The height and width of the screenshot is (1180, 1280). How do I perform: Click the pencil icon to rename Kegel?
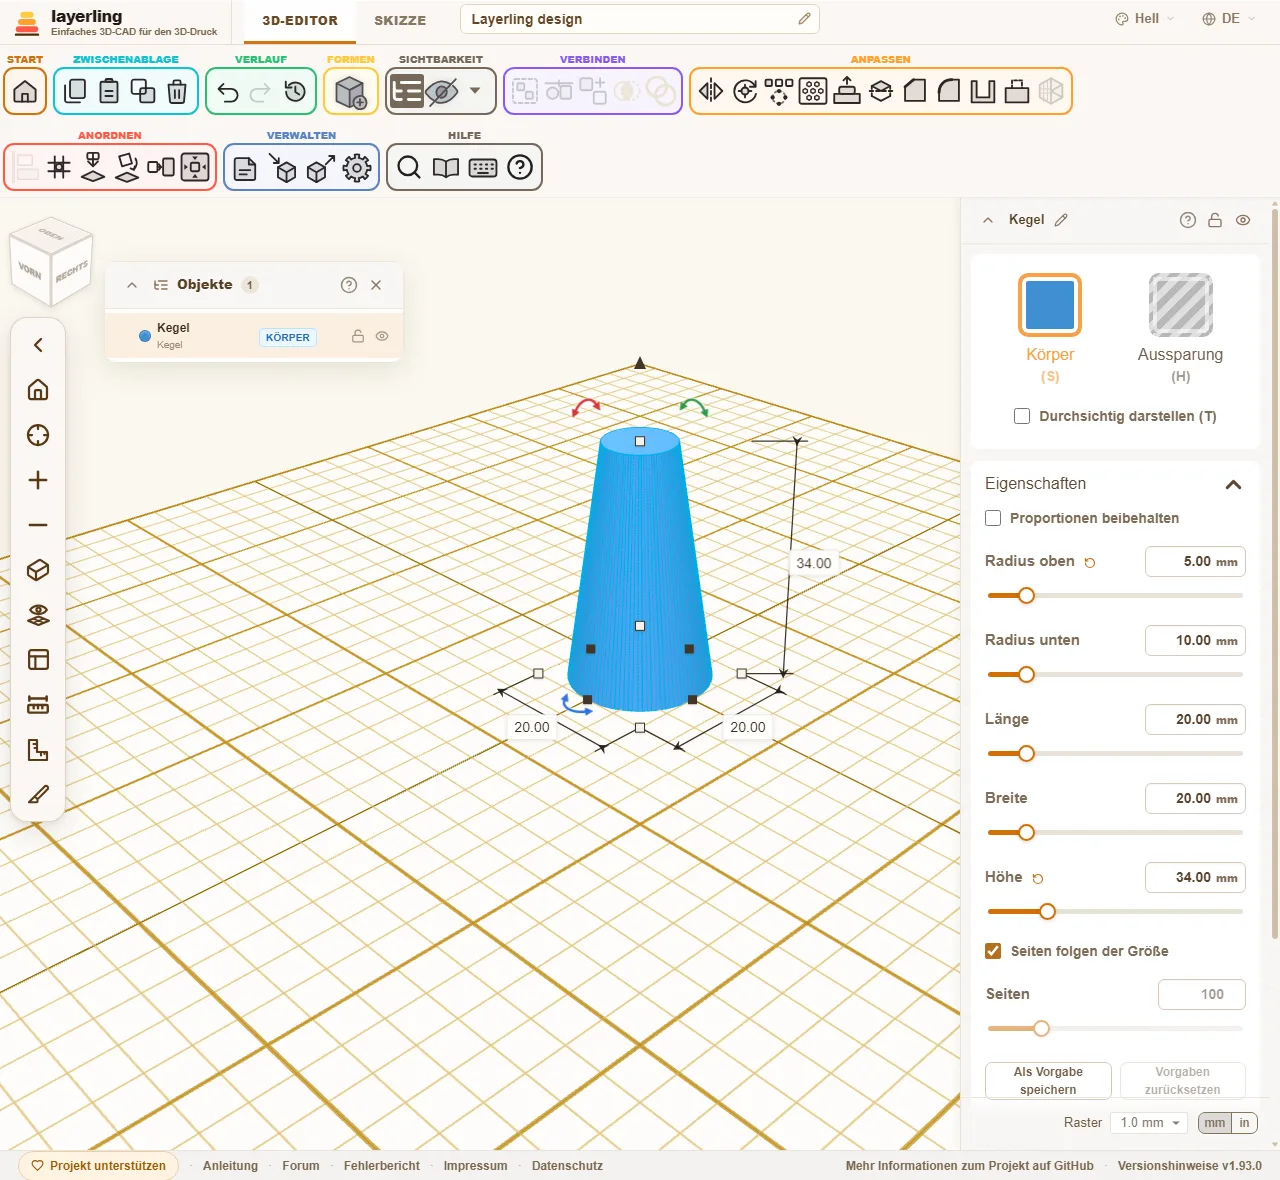pyautogui.click(x=1061, y=220)
